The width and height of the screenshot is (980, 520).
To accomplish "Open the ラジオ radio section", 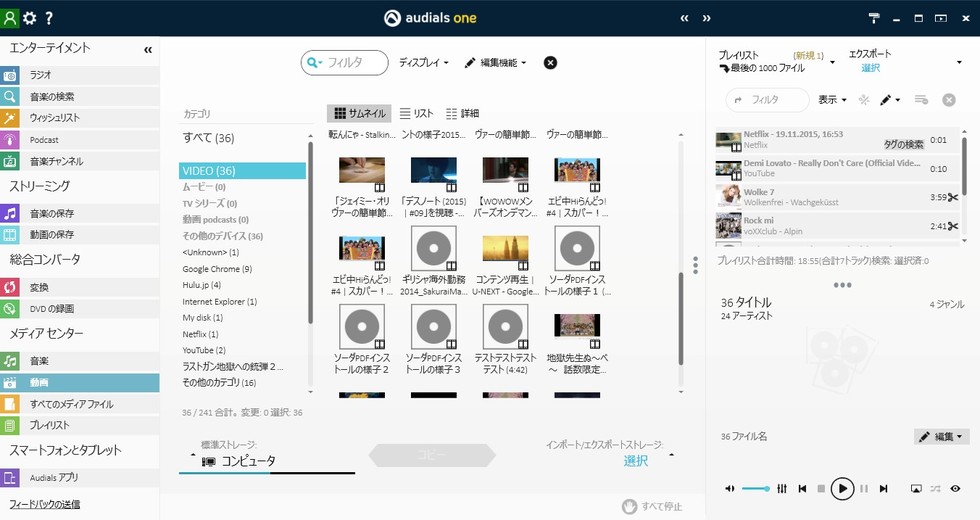I will [x=79, y=75].
